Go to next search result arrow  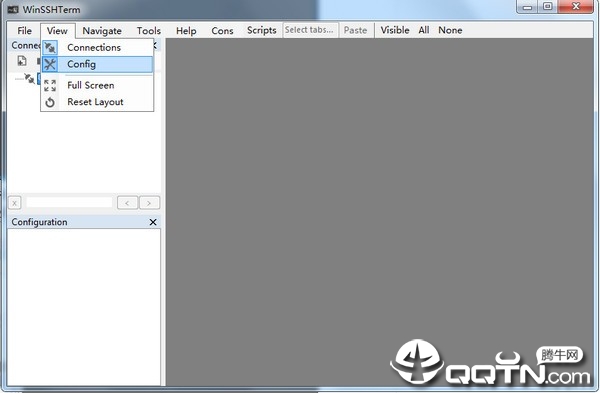(149, 203)
